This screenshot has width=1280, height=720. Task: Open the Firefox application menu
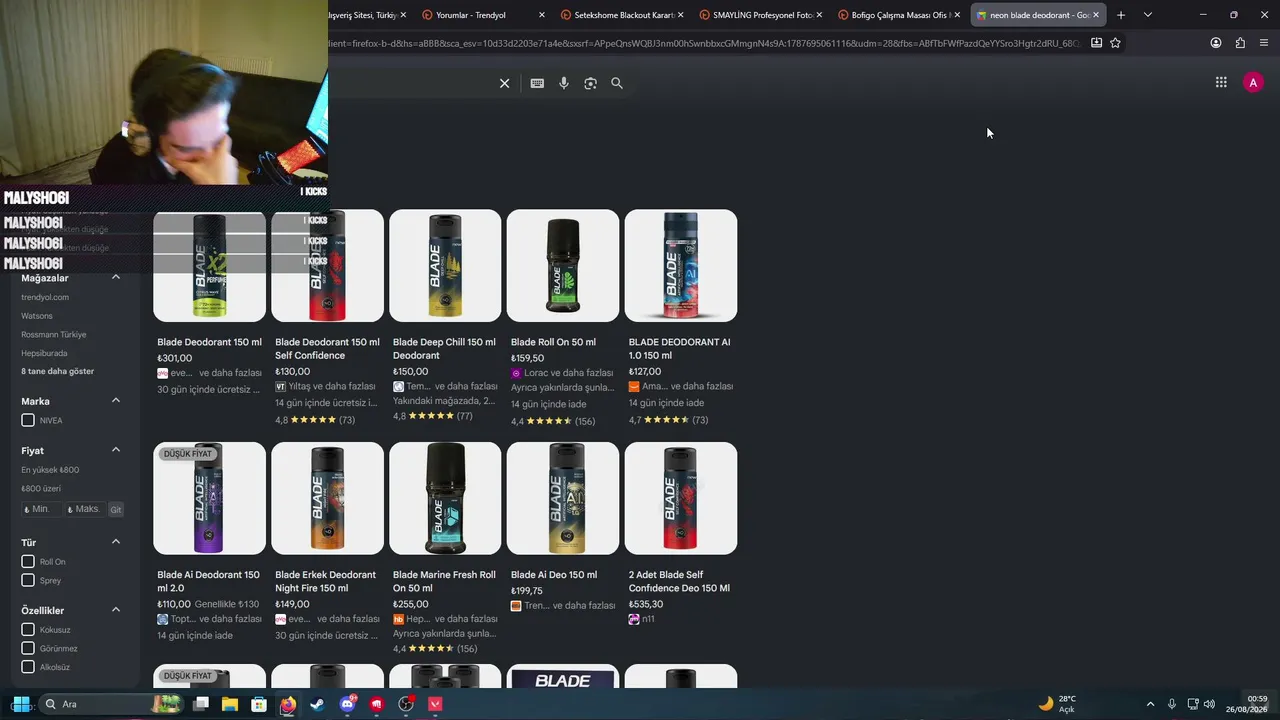point(1264,43)
